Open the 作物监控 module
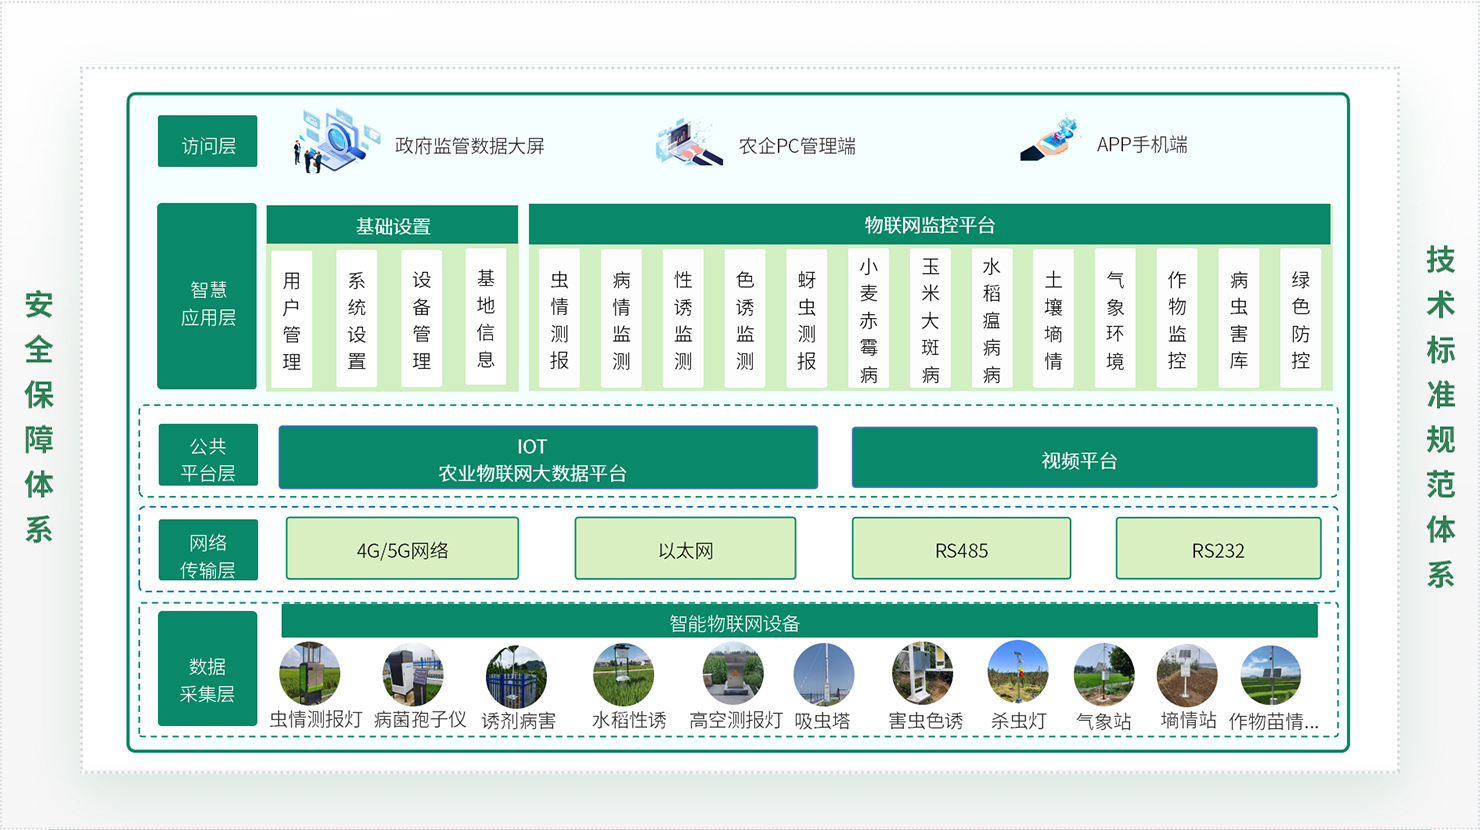The image size is (1480, 830). click(x=1178, y=319)
